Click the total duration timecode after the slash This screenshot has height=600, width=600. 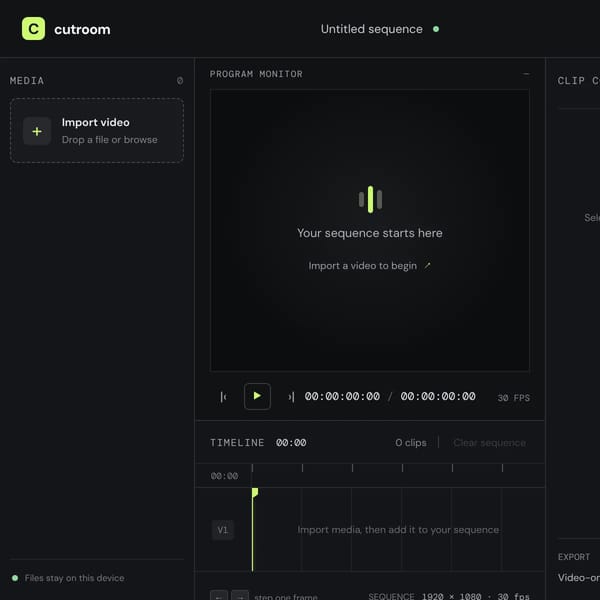(438, 396)
